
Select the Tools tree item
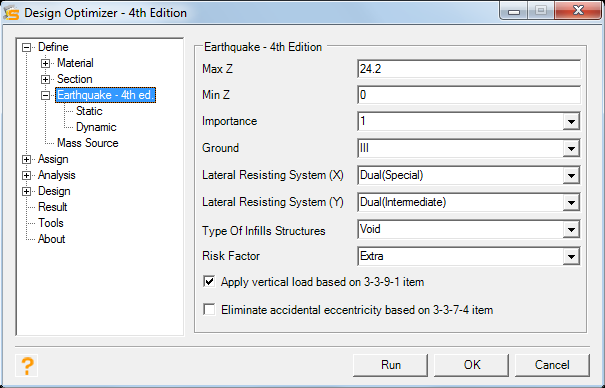click(51, 223)
